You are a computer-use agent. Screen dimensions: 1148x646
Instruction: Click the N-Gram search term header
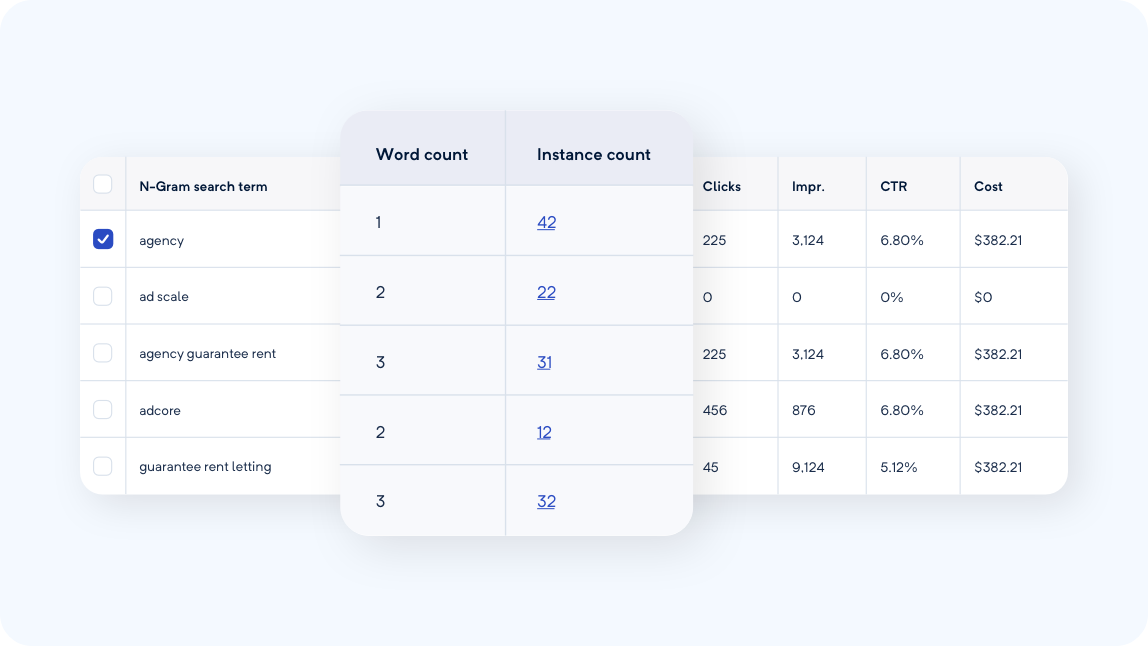pos(203,186)
